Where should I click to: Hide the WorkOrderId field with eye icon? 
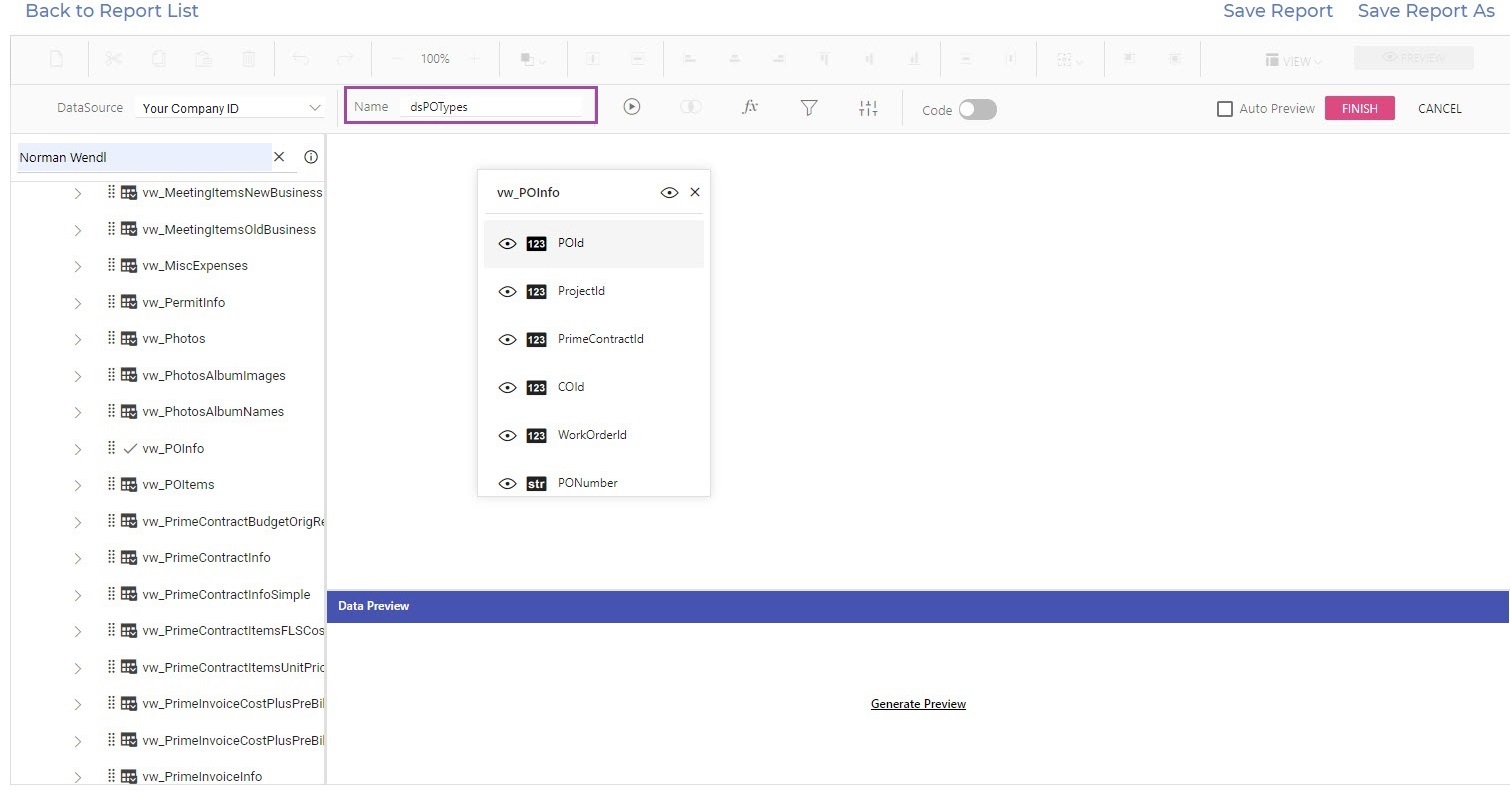coord(507,436)
